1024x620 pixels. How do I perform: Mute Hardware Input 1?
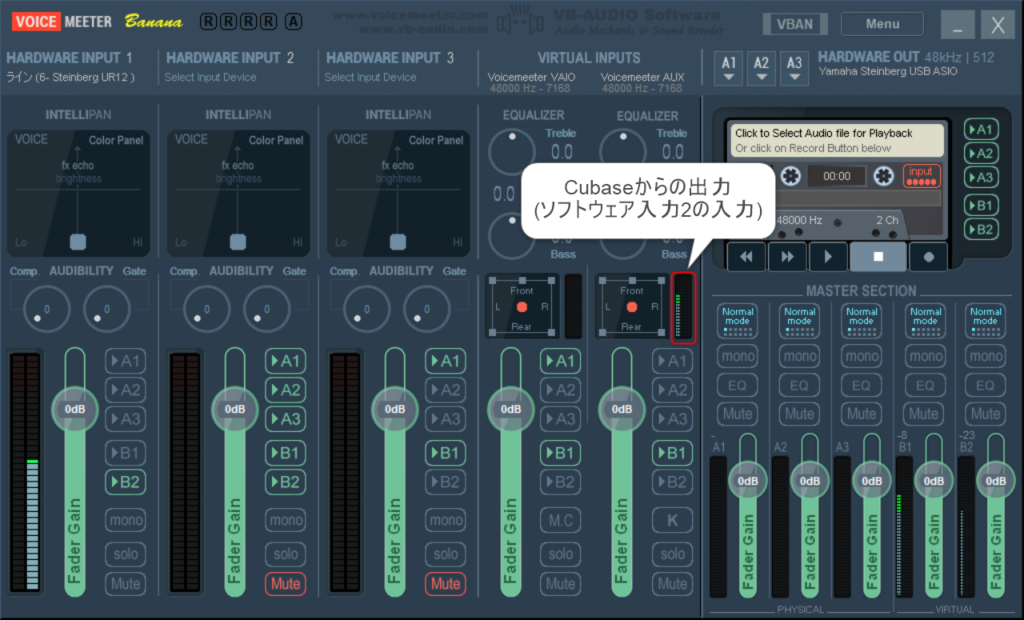click(125, 583)
